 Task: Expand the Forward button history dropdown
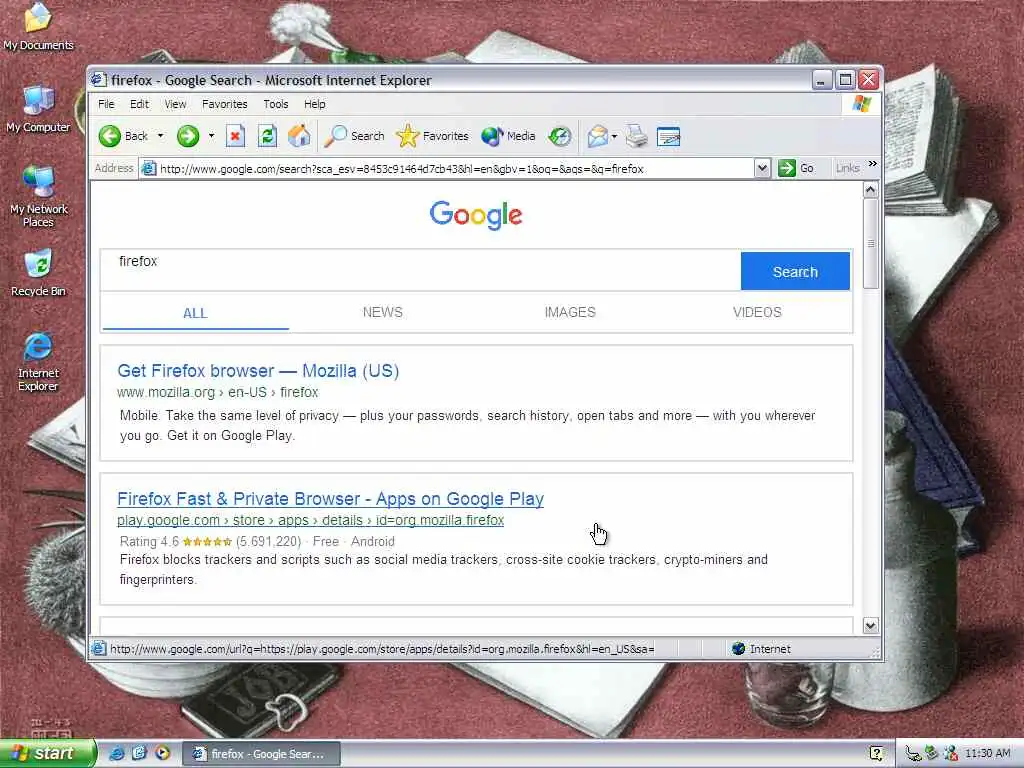point(211,136)
